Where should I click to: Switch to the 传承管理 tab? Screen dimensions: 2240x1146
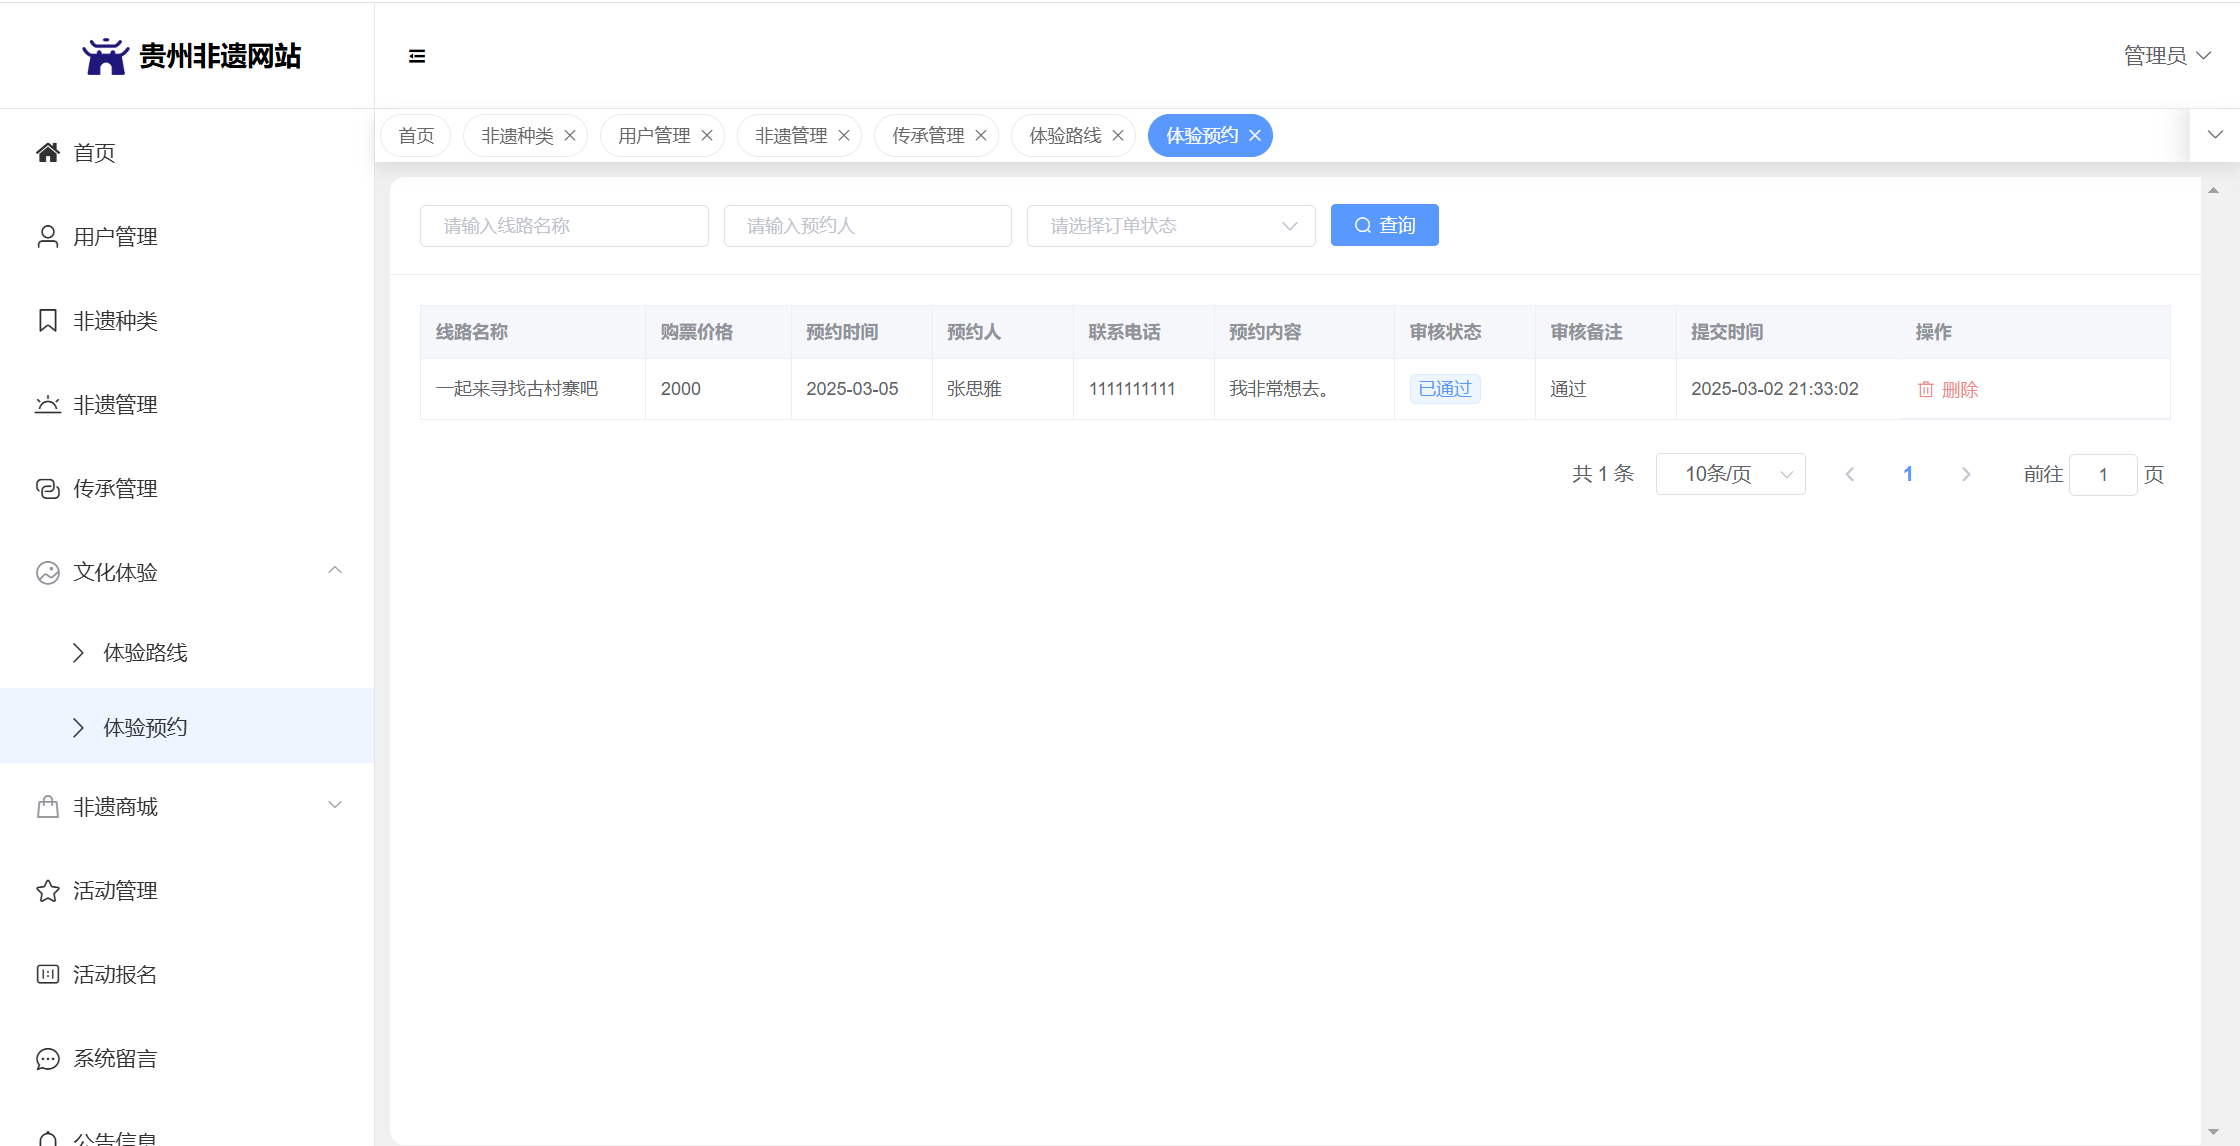click(927, 135)
